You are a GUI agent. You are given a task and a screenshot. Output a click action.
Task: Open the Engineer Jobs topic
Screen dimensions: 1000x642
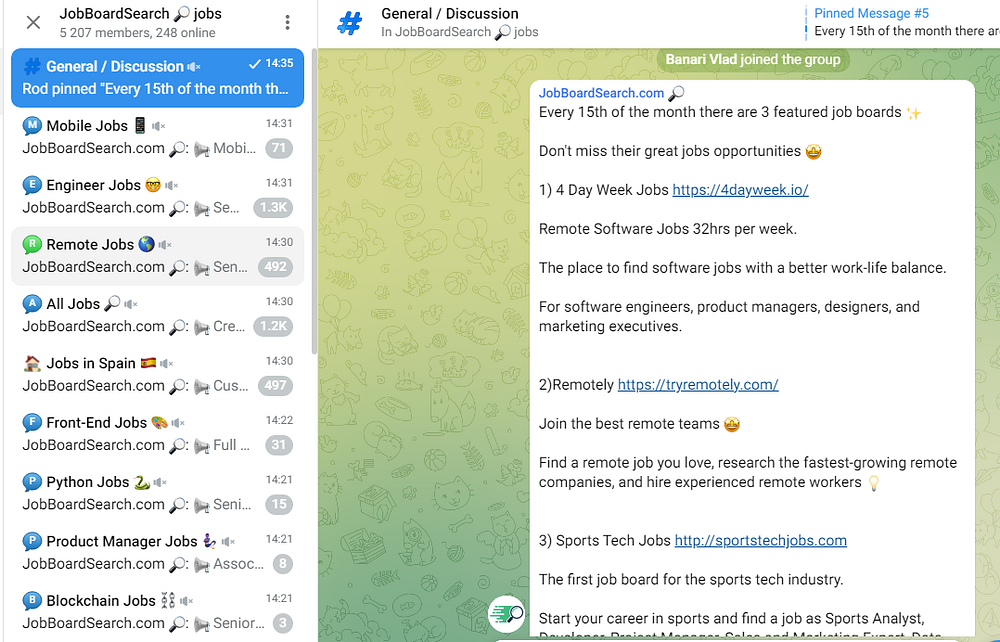coord(158,196)
